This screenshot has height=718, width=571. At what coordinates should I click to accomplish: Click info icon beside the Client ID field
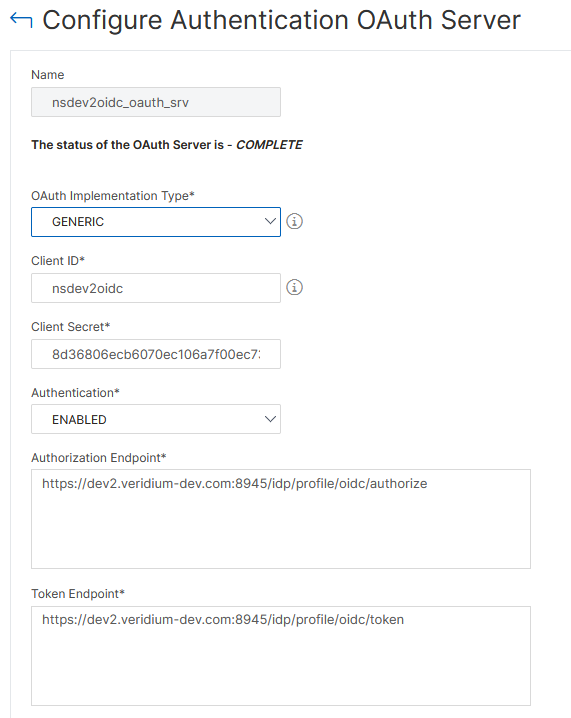click(x=294, y=288)
